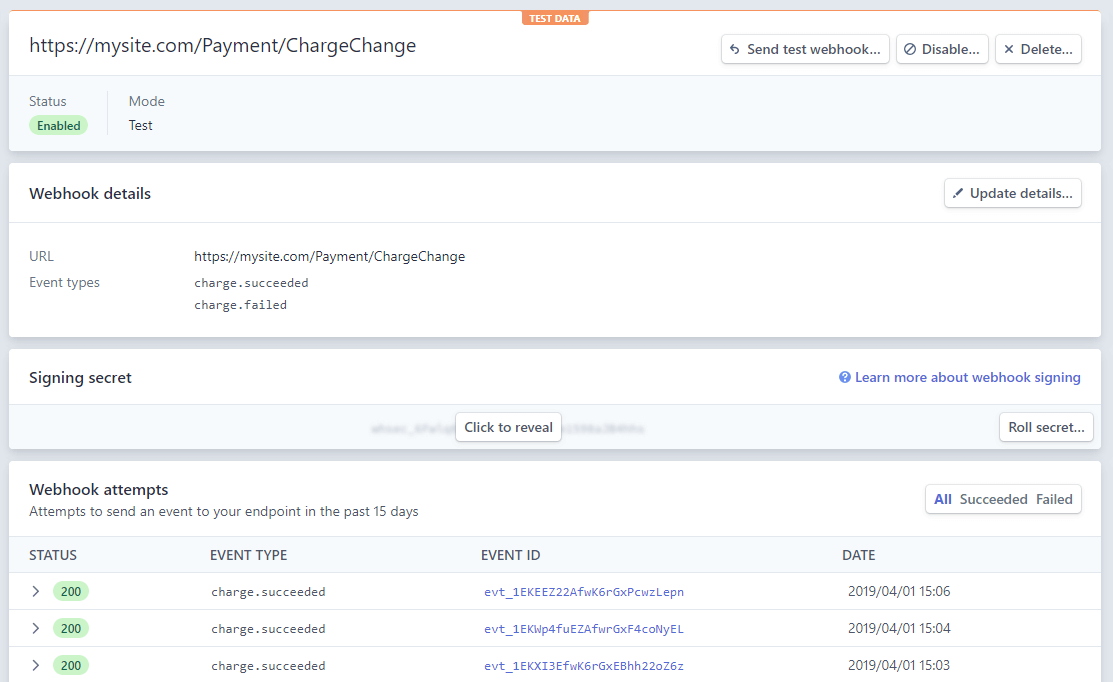Expand the second webhook attempt details
The height and width of the screenshot is (682, 1113).
click(x=37, y=628)
